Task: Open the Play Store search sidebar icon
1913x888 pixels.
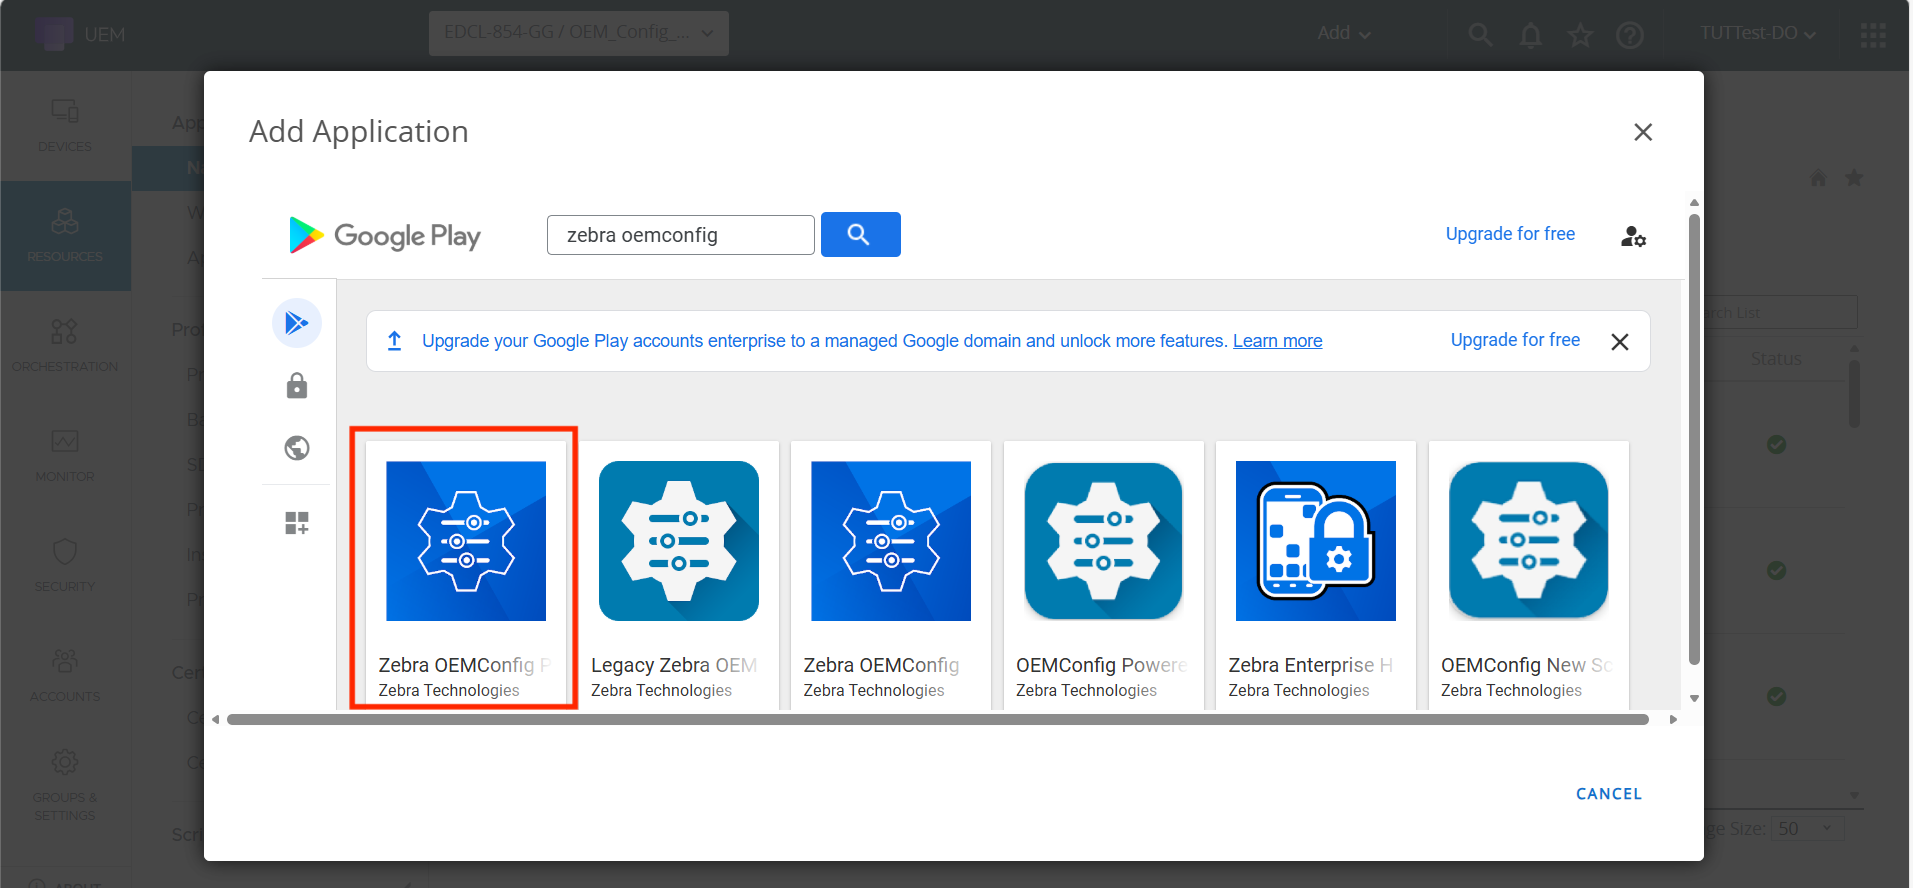Action: [x=297, y=323]
